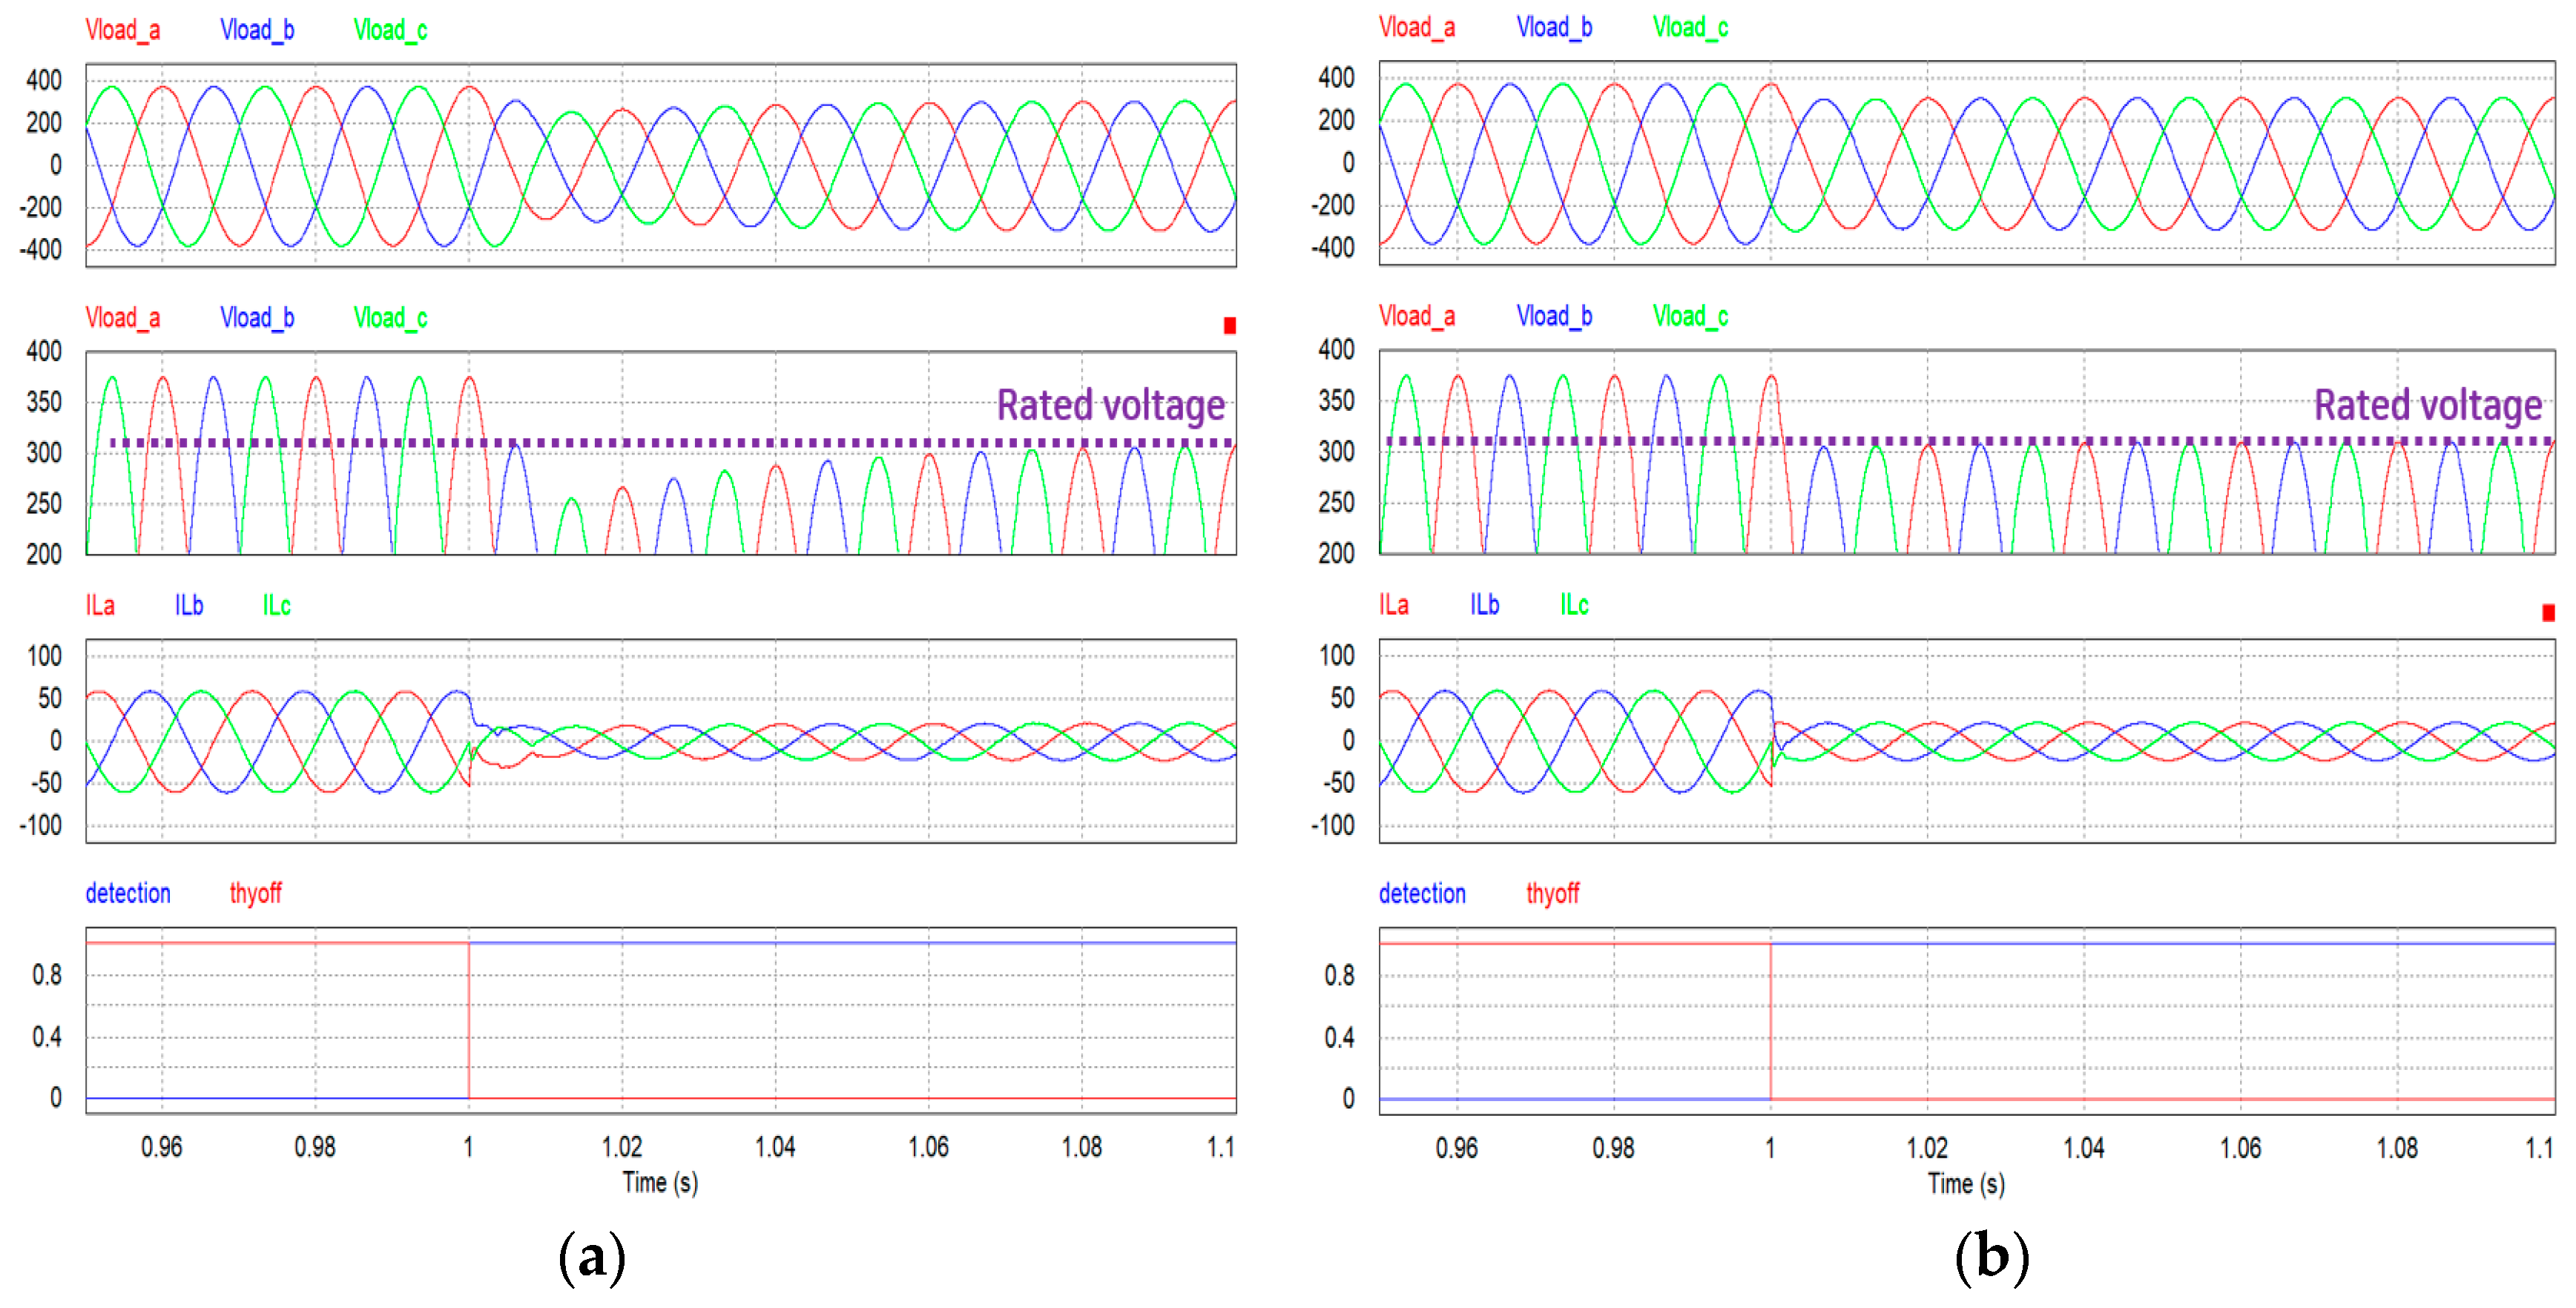Viewport: 2576px width, 1308px height.
Task: Select Vload_b legend in top-left plot
Action: pos(257,30)
